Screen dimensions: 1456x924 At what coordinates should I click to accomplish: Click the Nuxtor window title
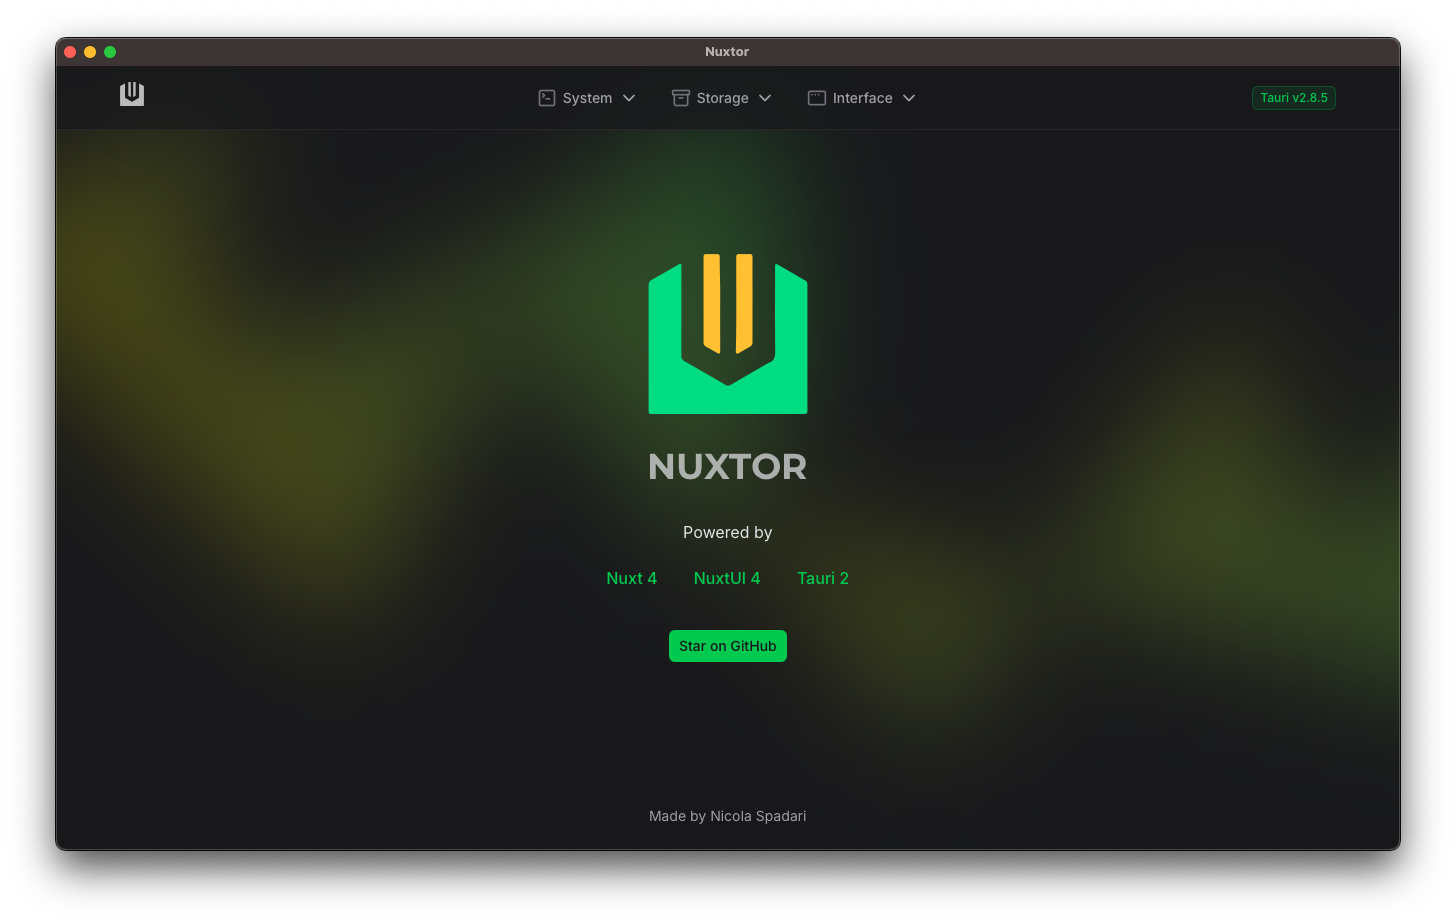[x=727, y=52]
